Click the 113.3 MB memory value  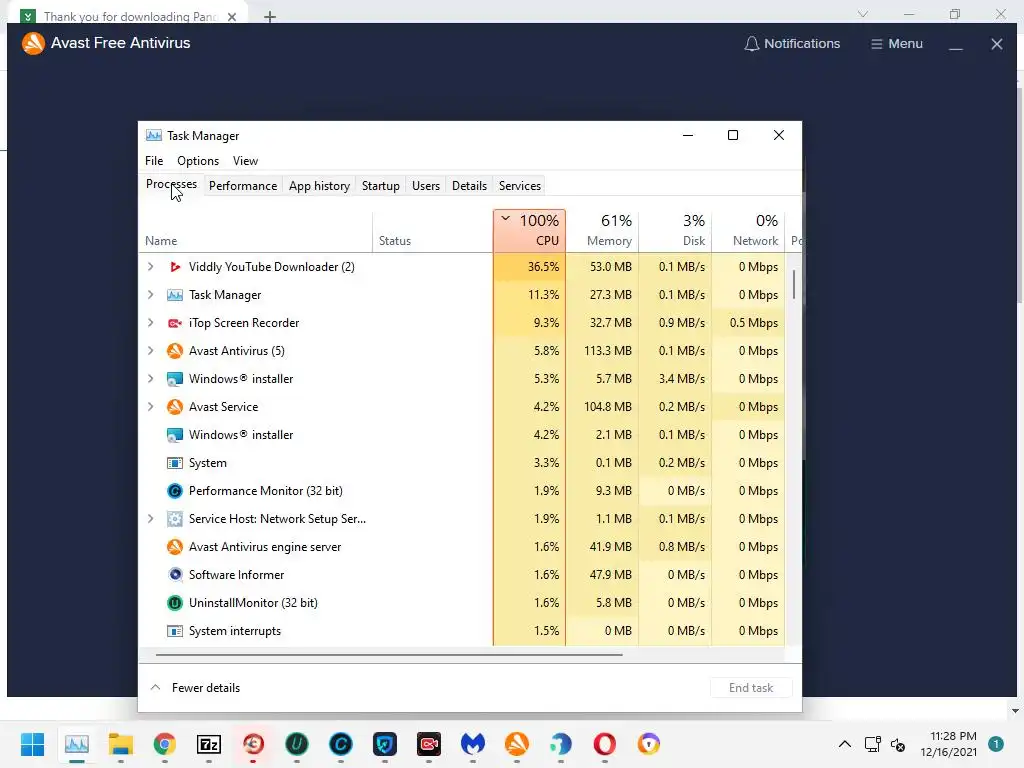pos(608,351)
